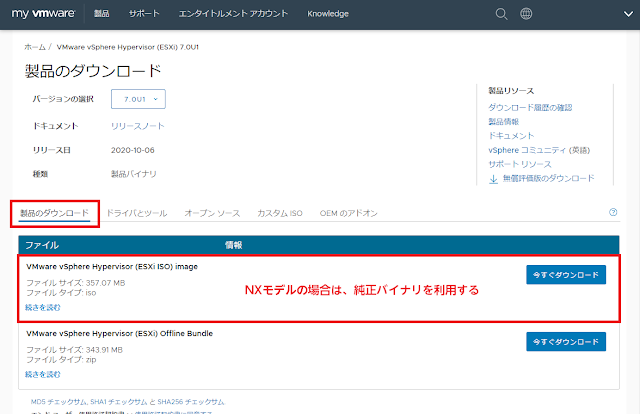Click the ファイル タイプ: iso text

[61, 293]
